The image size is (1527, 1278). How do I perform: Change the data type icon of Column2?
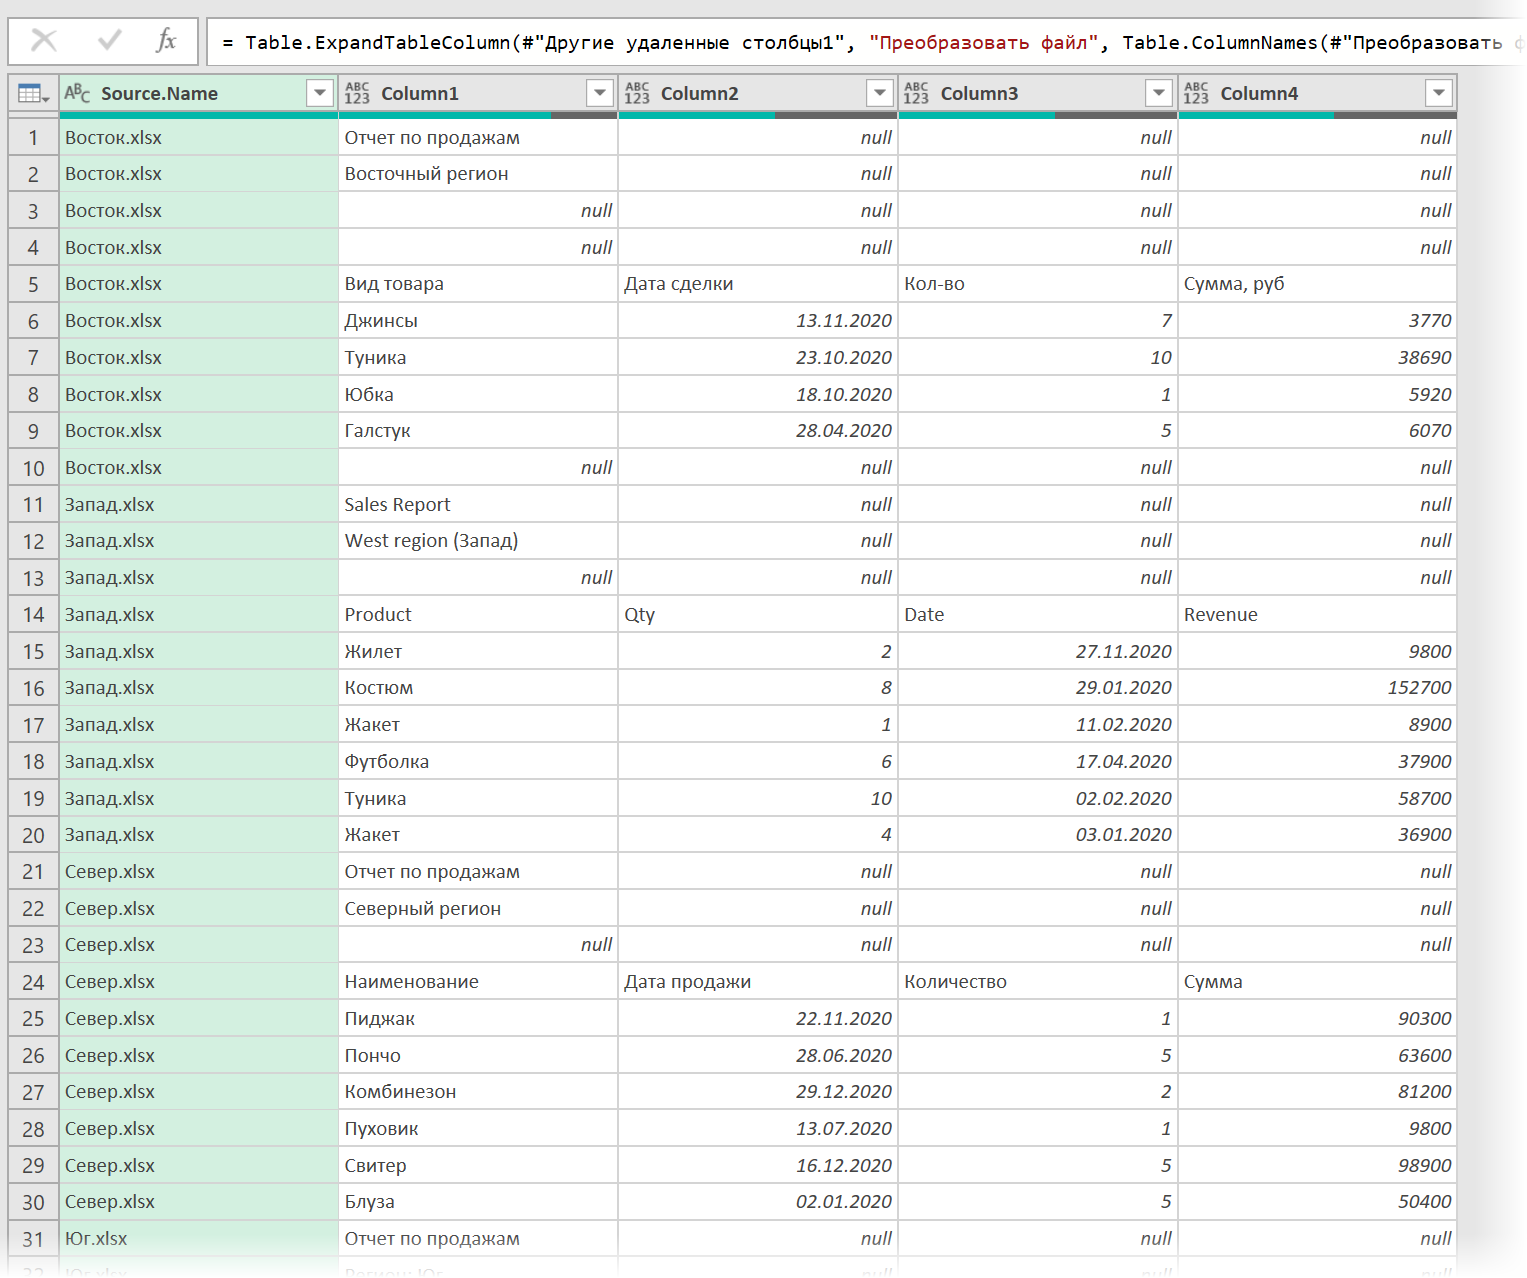pos(637,93)
